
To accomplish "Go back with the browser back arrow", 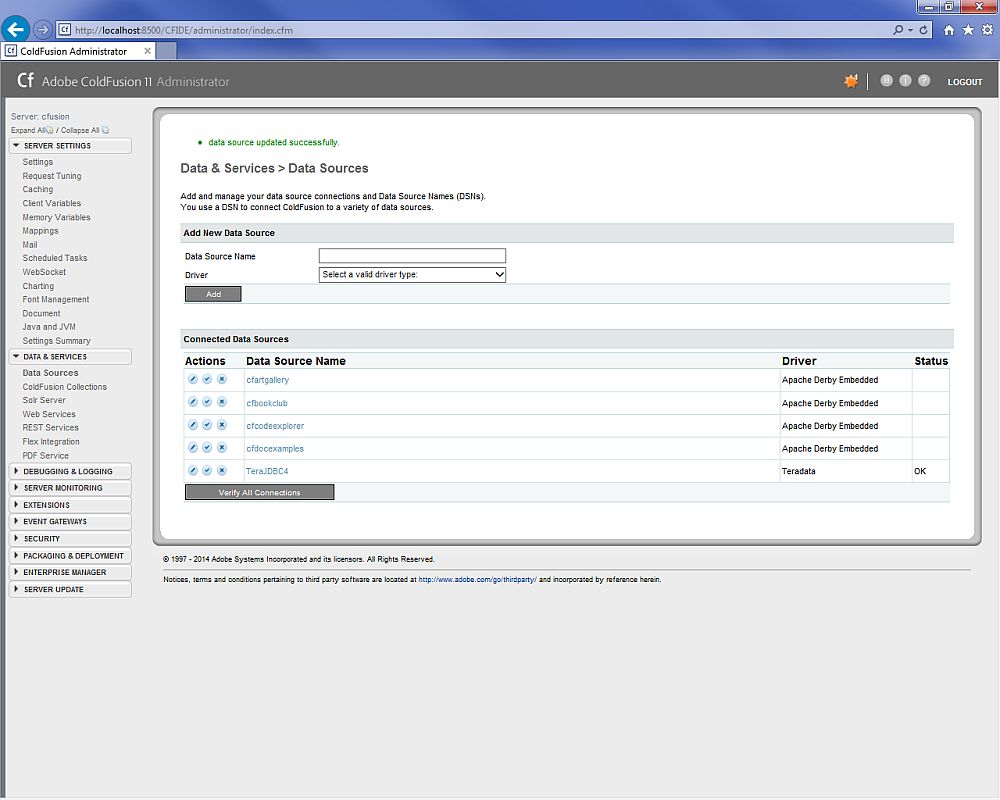I will coord(16,29).
